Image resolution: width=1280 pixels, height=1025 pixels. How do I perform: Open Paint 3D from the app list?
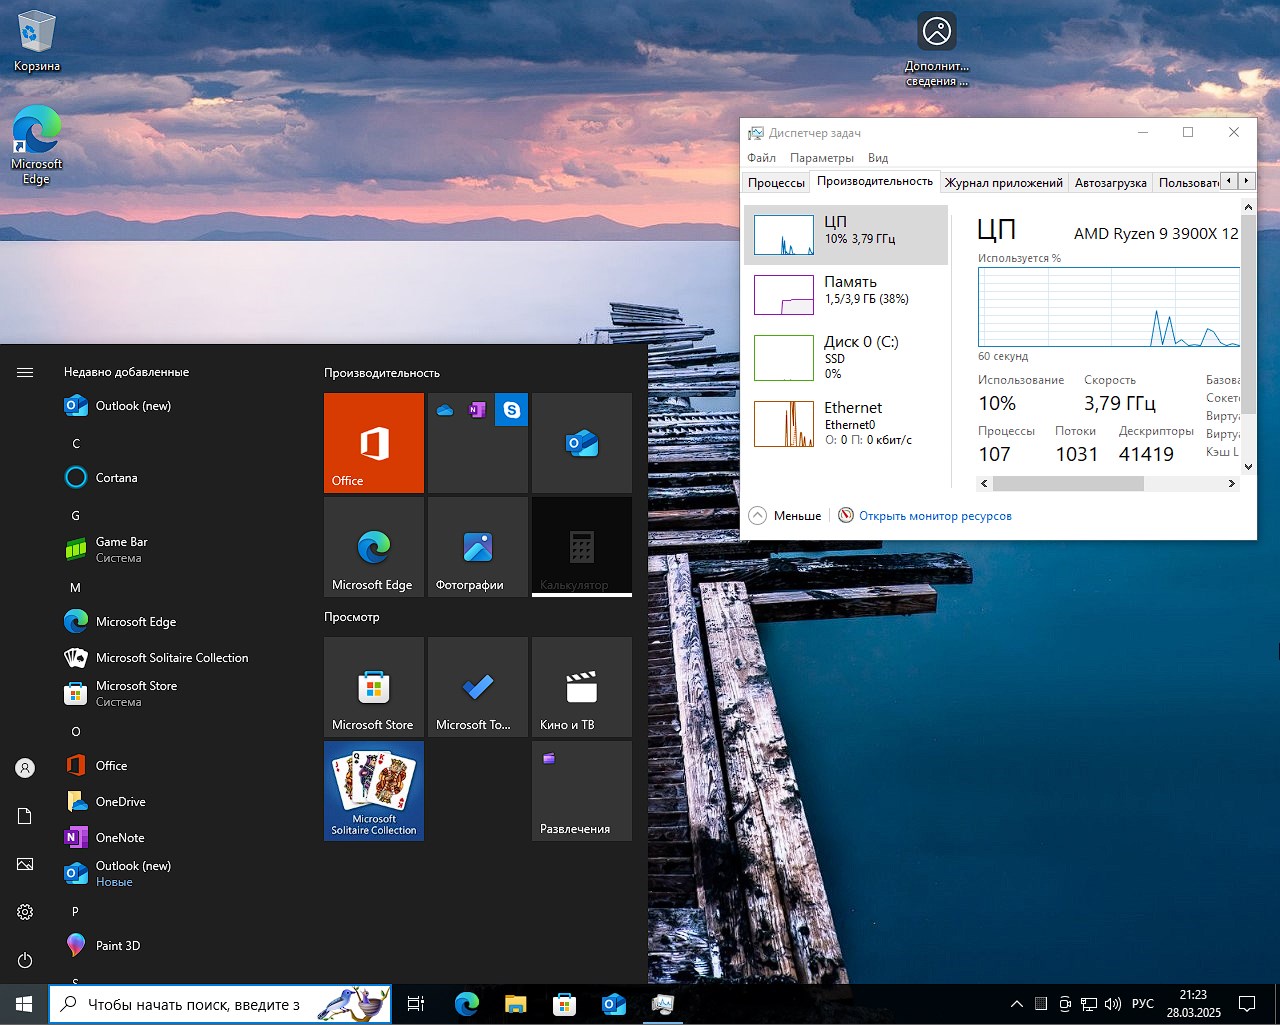[117, 945]
